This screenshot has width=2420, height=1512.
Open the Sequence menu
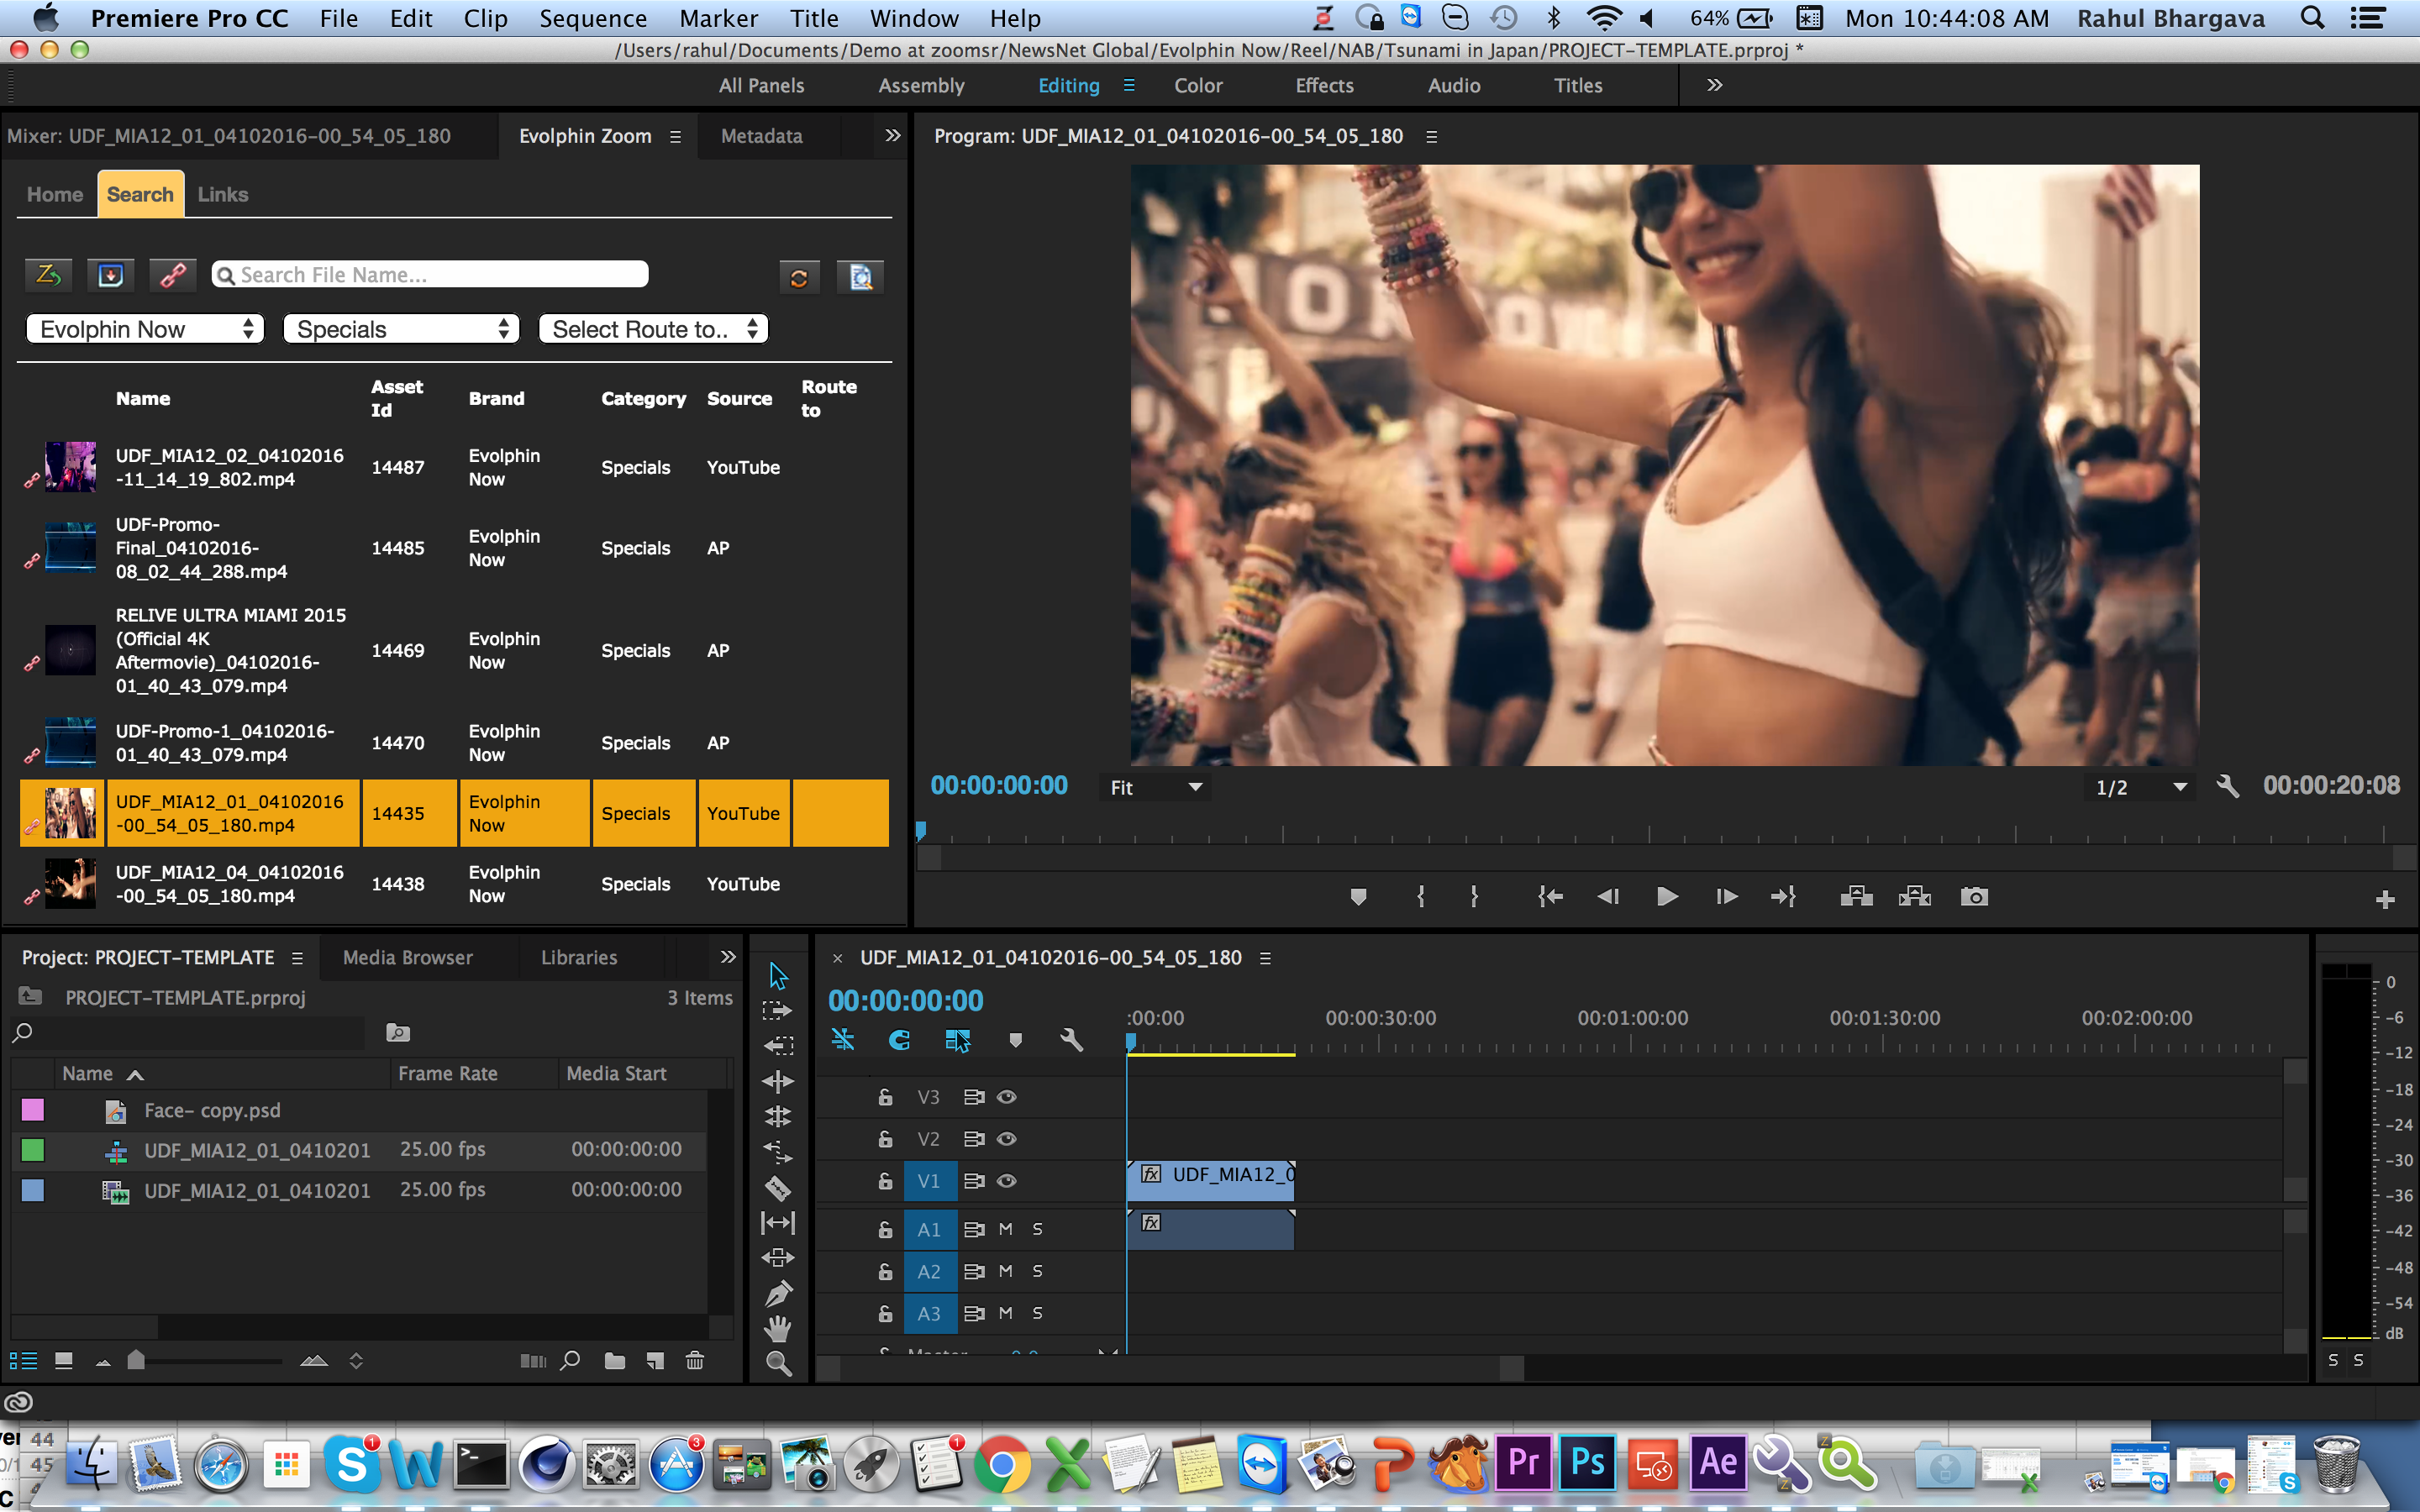[x=592, y=18]
